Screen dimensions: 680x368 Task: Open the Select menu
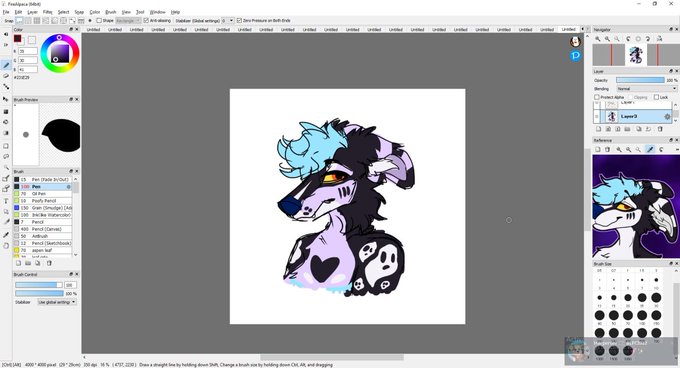point(63,12)
